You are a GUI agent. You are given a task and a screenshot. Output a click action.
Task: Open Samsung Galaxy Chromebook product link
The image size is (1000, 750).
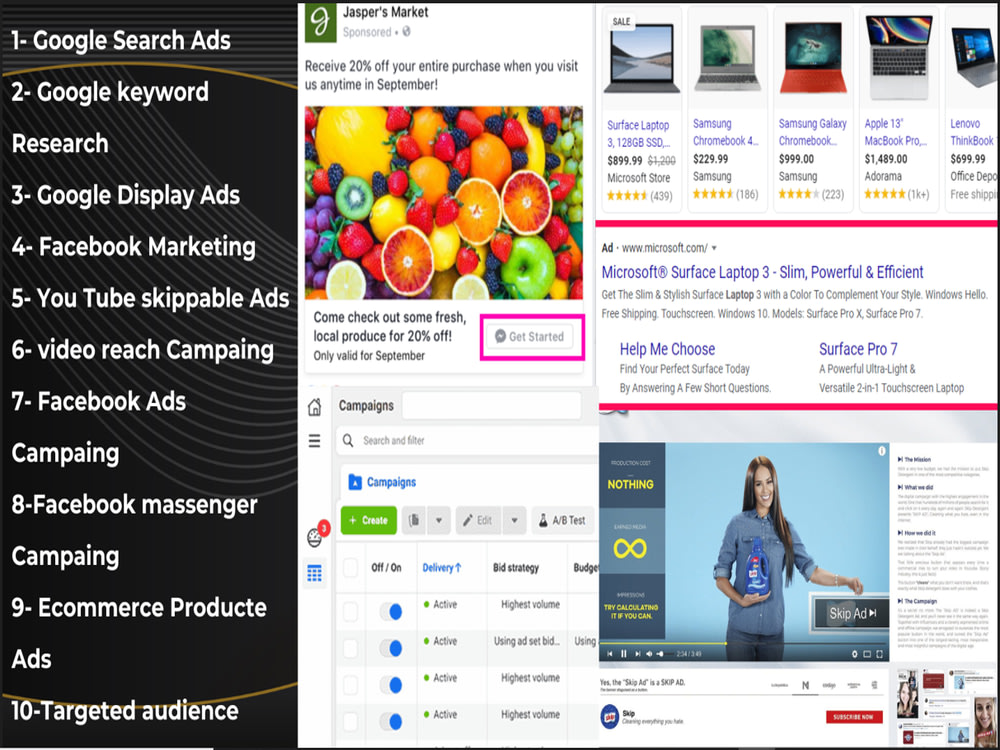click(x=812, y=132)
